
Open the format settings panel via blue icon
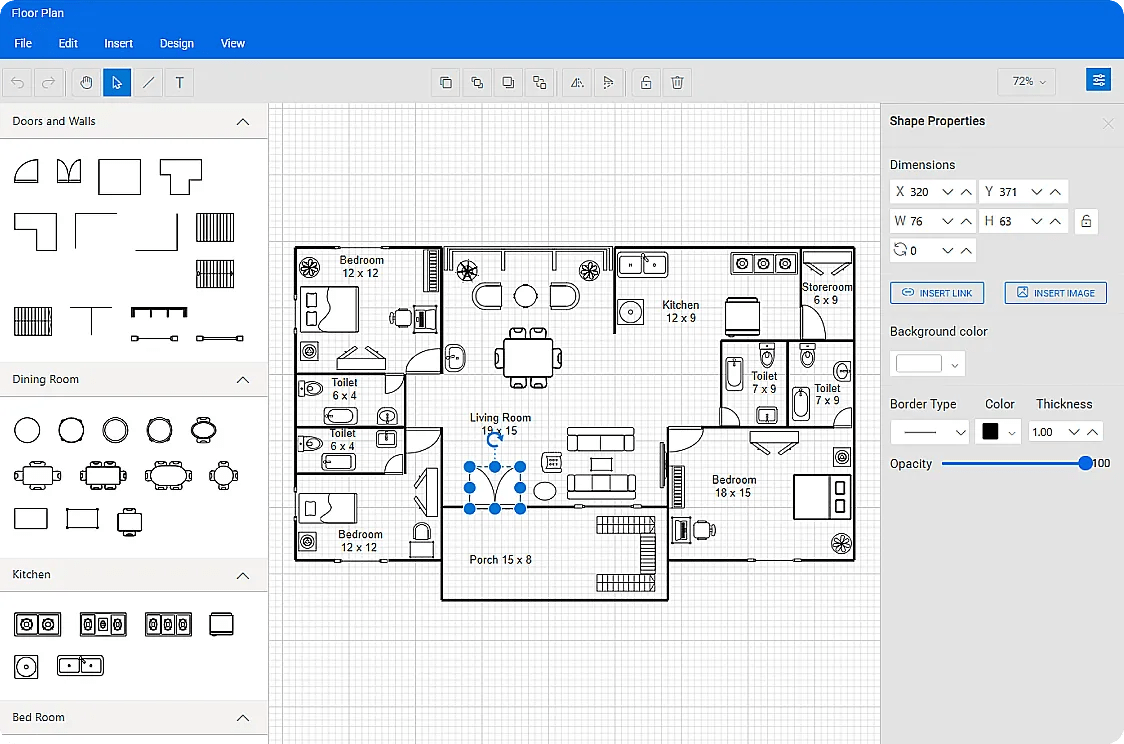[1098, 80]
